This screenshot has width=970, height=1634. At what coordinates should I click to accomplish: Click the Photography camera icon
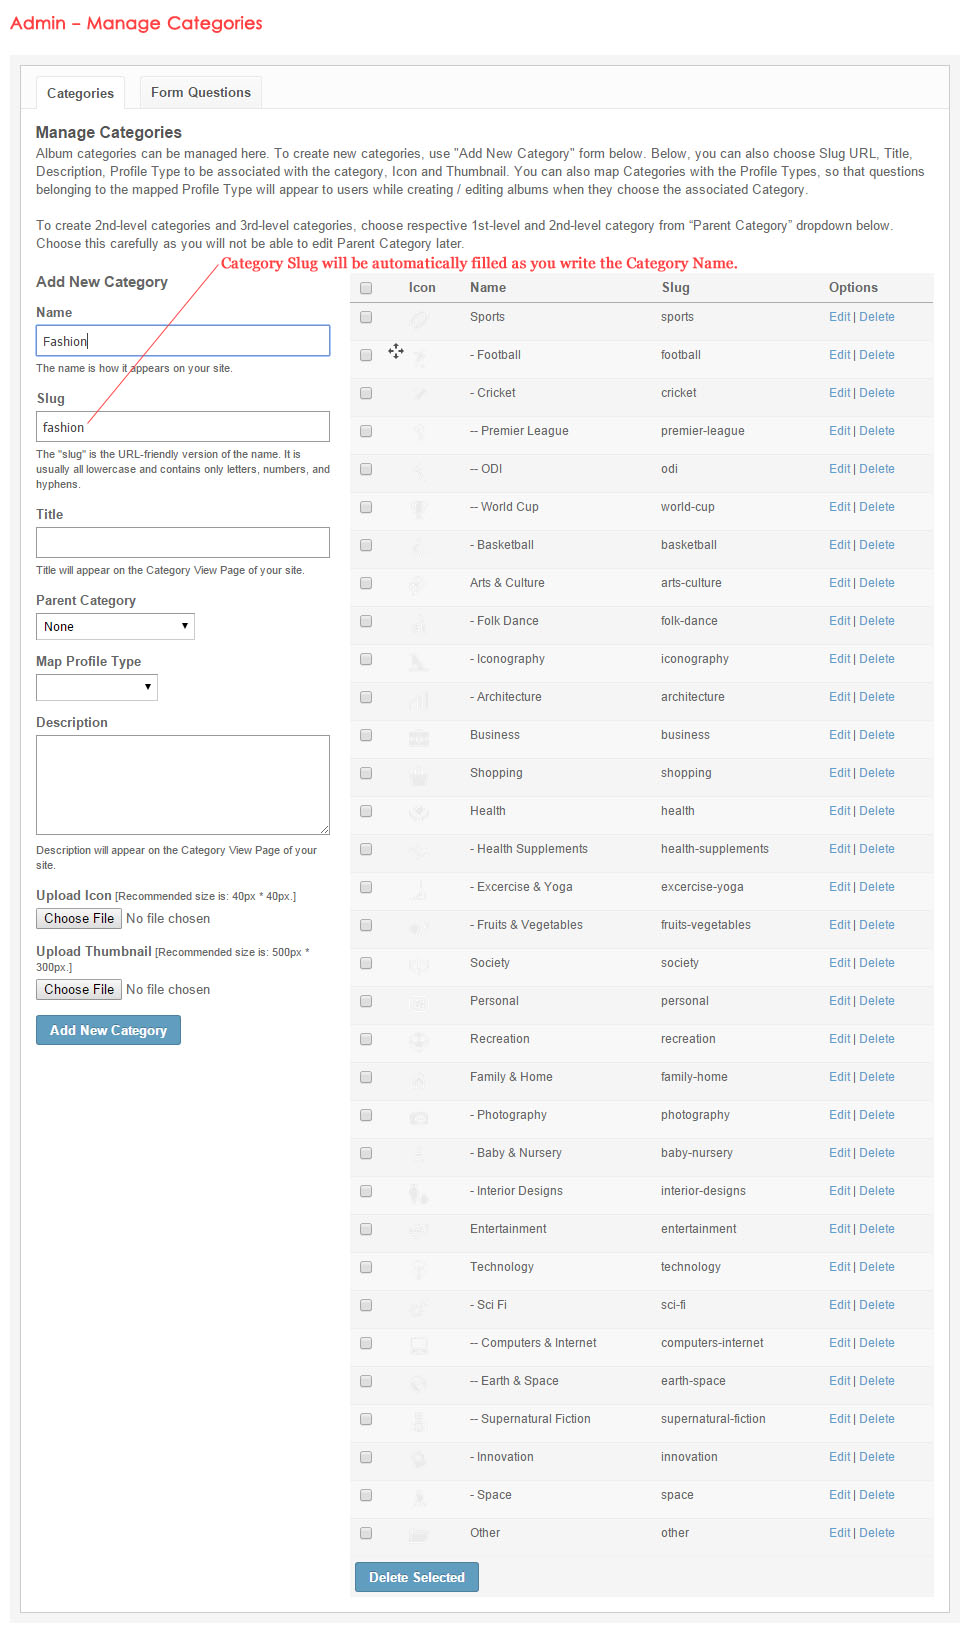click(419, 1117)
